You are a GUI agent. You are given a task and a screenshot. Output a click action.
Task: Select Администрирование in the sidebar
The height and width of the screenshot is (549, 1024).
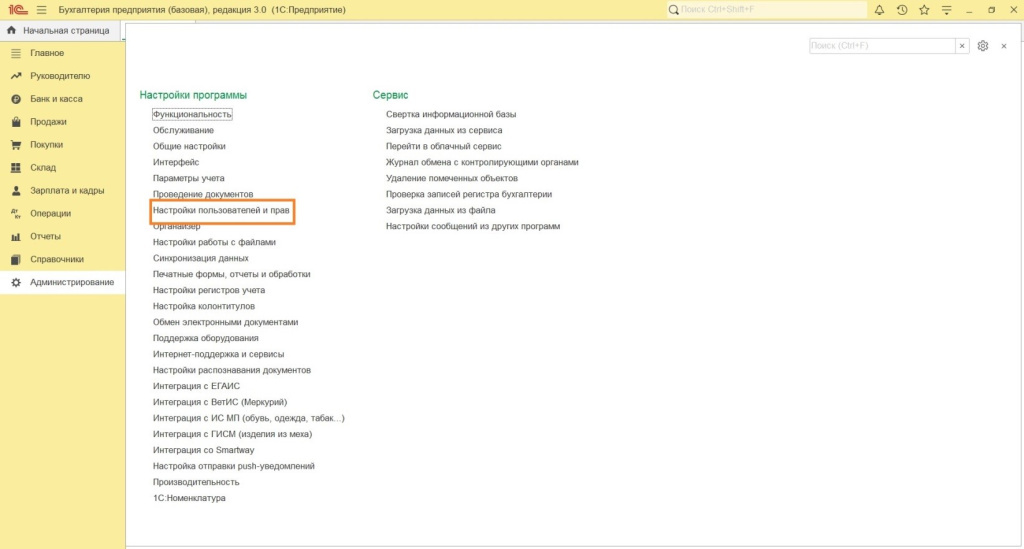pyautogui.click(x=72, y=282)
